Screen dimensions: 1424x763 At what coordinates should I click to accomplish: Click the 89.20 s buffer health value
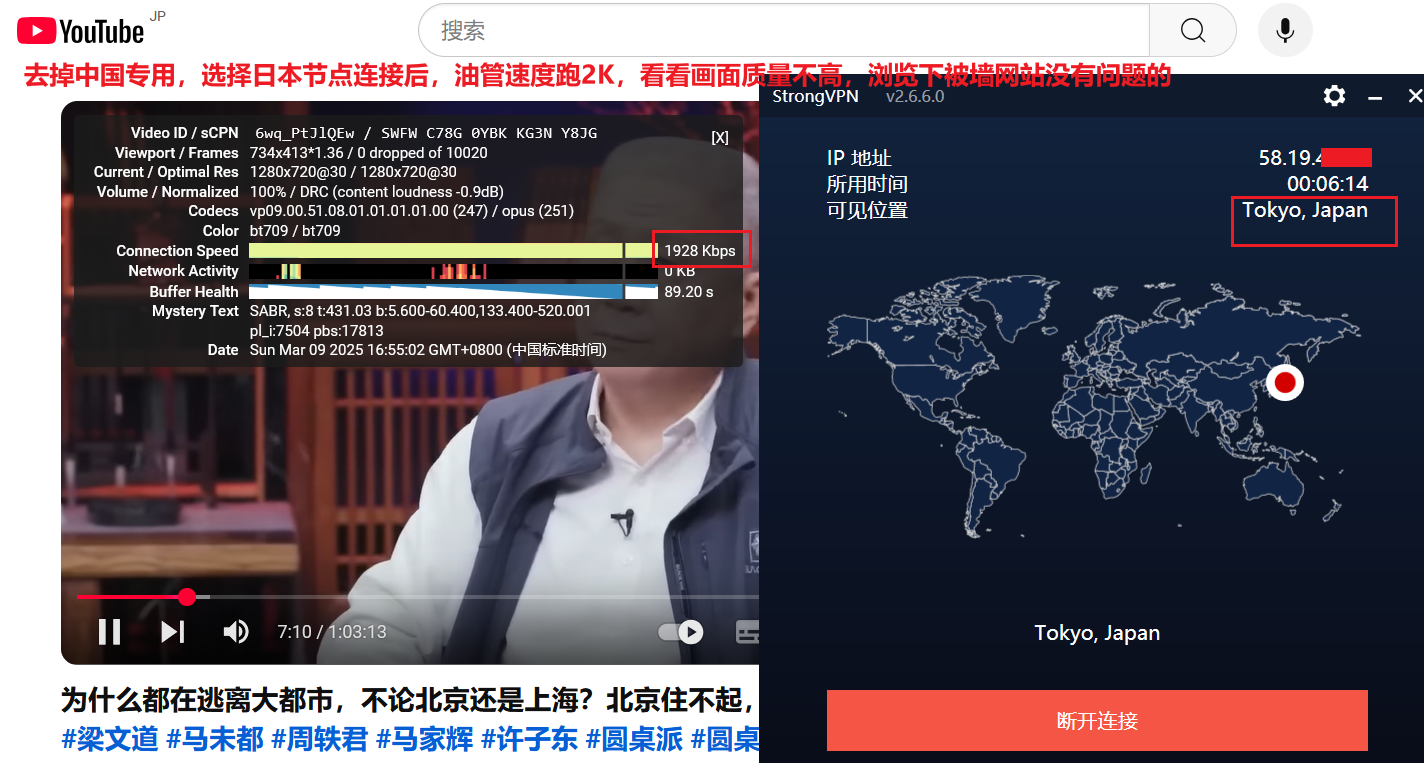(689, 292)
